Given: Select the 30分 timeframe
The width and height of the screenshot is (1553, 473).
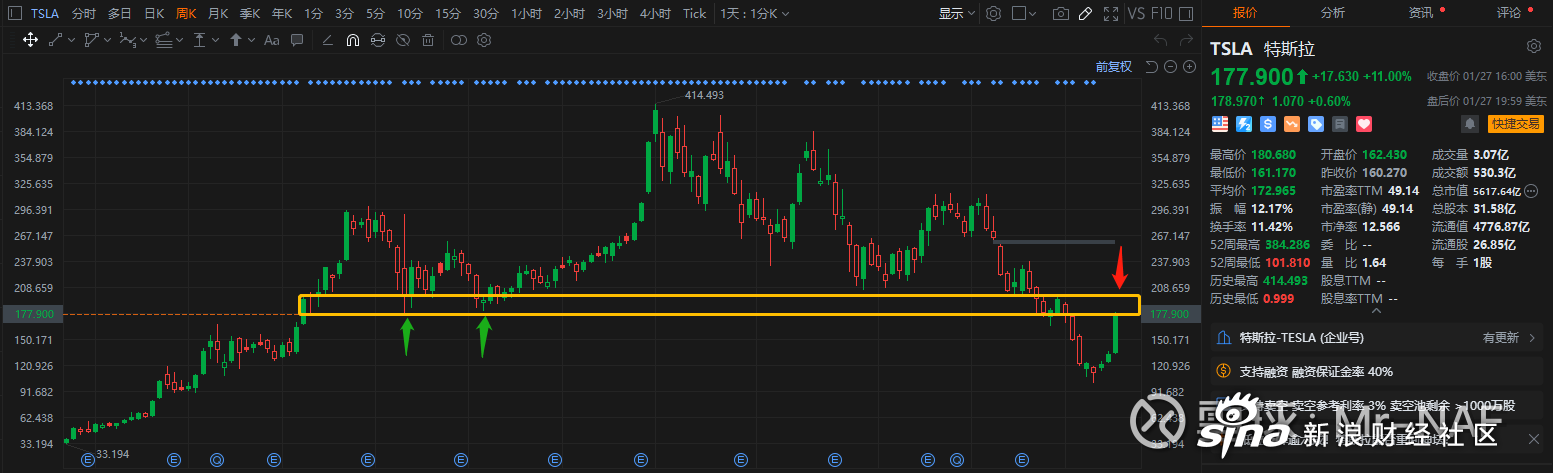Looking at the screenshot, I should pyautogui.click(x=486, y=14).
